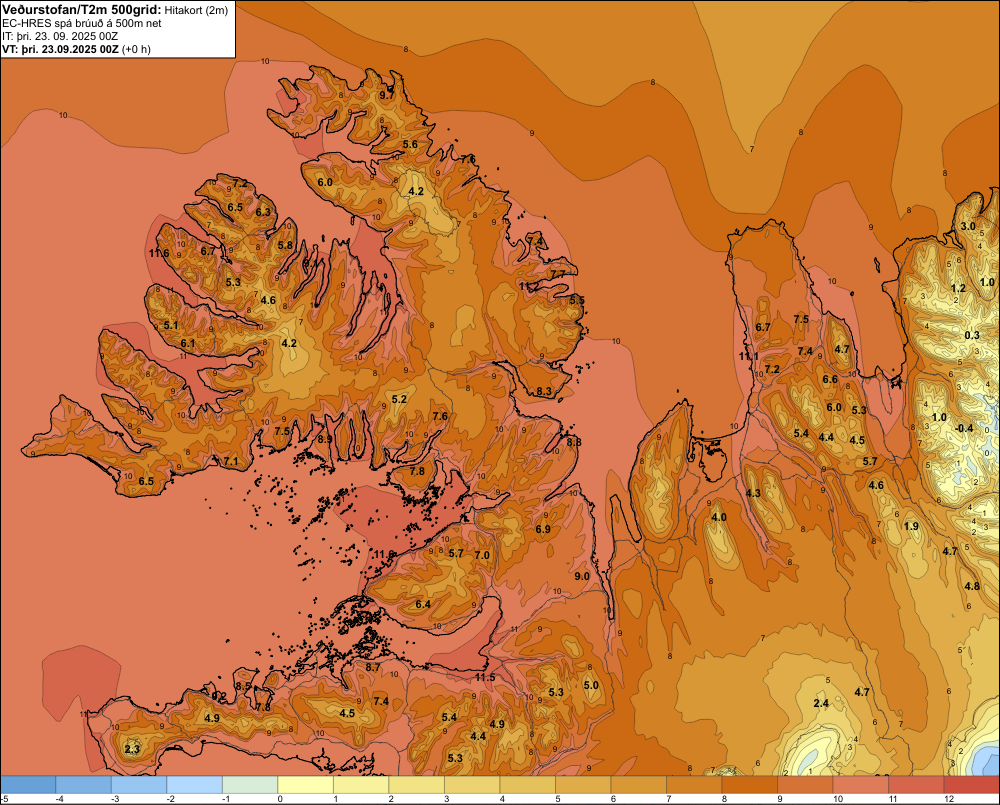
Task: Select legend color between 4 and 5
Action: [x=527, y=785]
